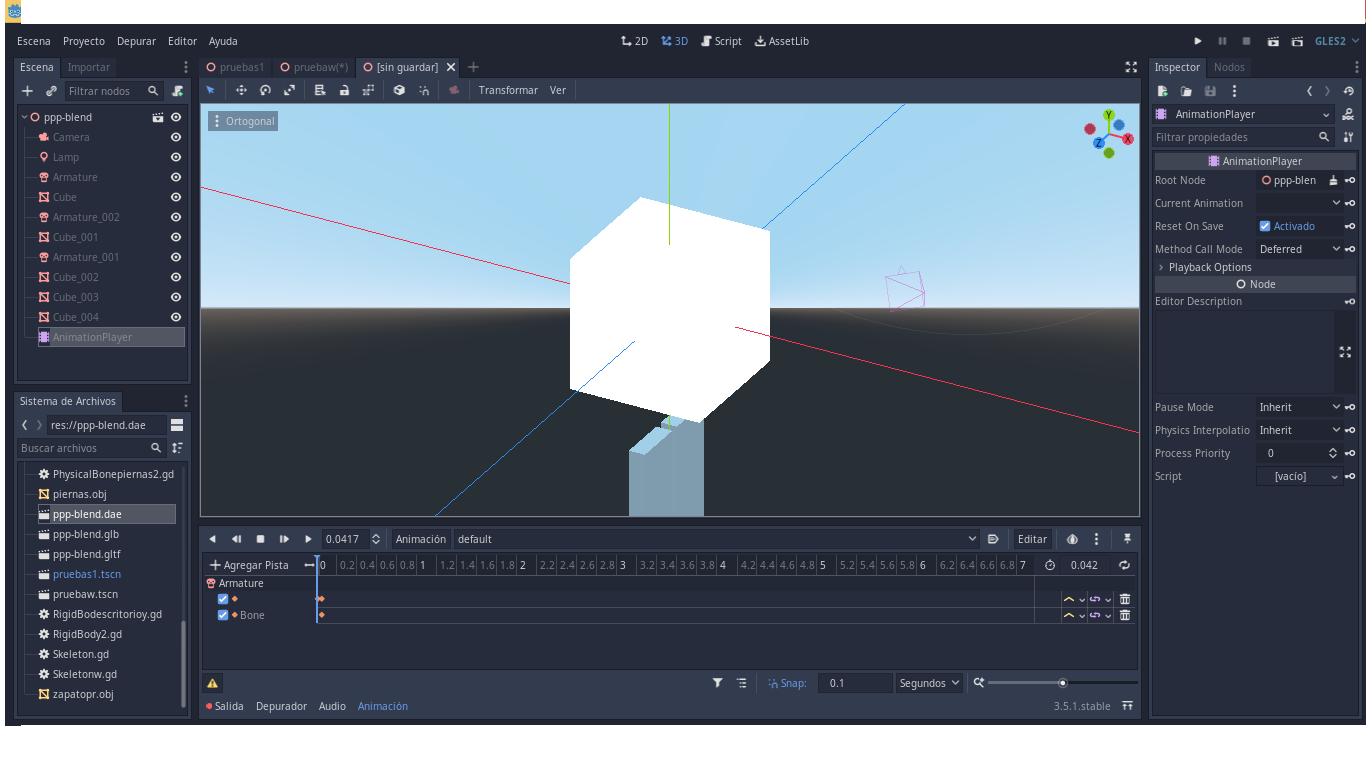Uncheck Reset On Save Activado checkbox
The height and width of the screenshot is (768, 1366).
1265,226
